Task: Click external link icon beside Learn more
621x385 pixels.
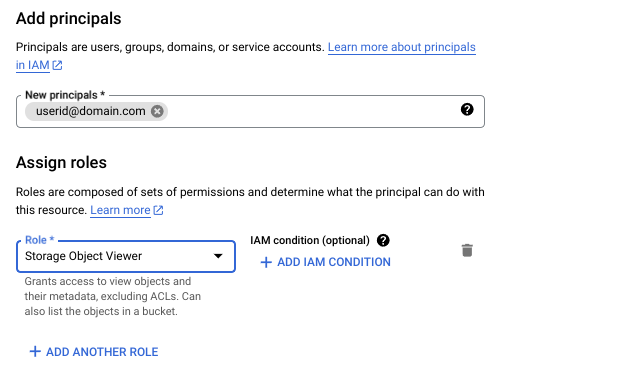Action: click(158, 210)
